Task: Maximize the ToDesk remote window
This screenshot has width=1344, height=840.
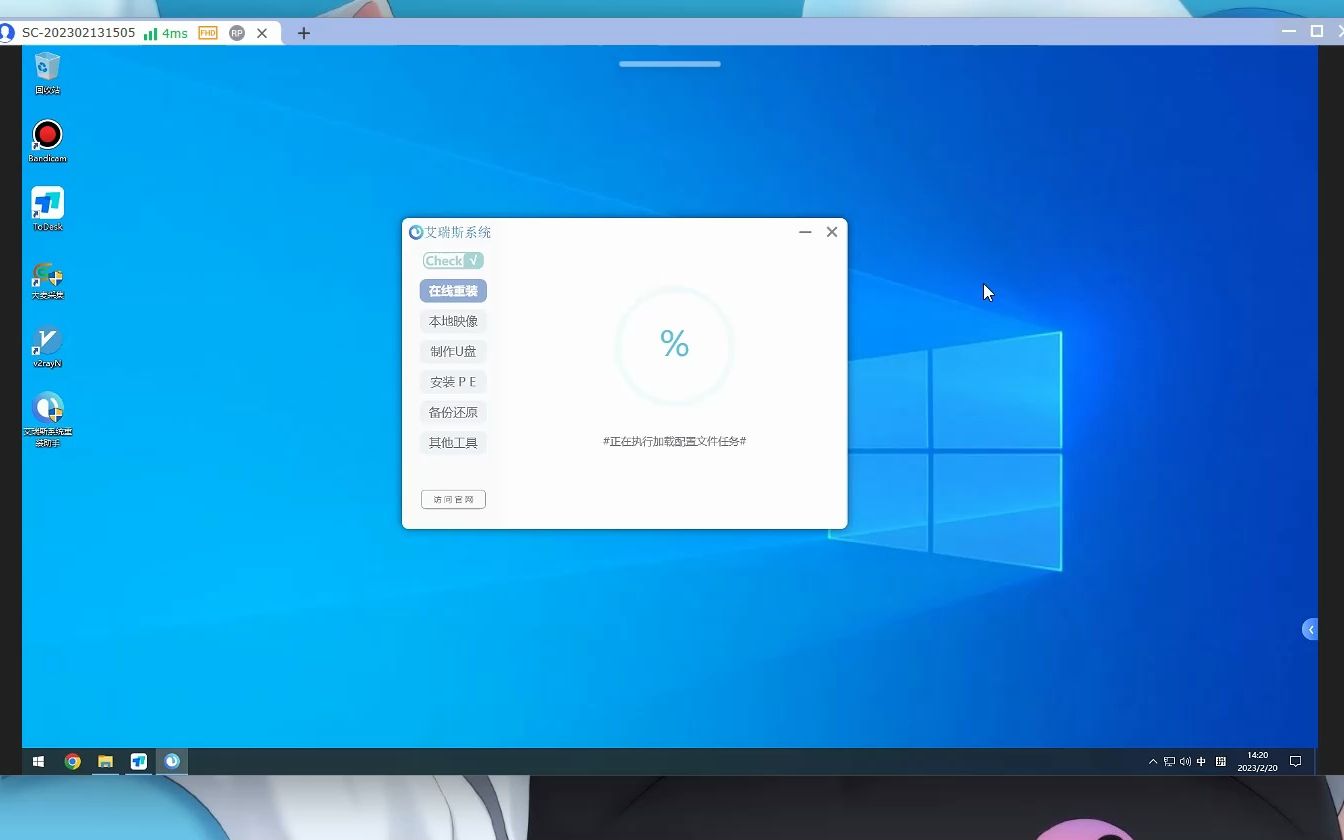Action: pos(1317,31)
